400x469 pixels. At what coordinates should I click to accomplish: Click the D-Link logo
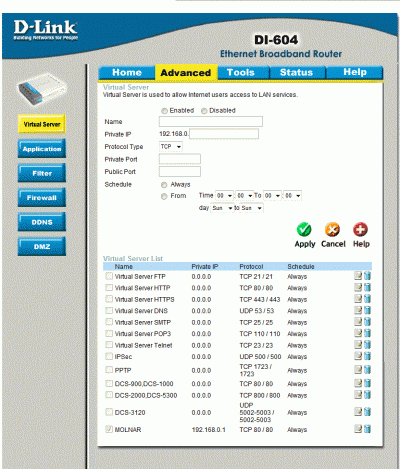[x=46, y=30]
